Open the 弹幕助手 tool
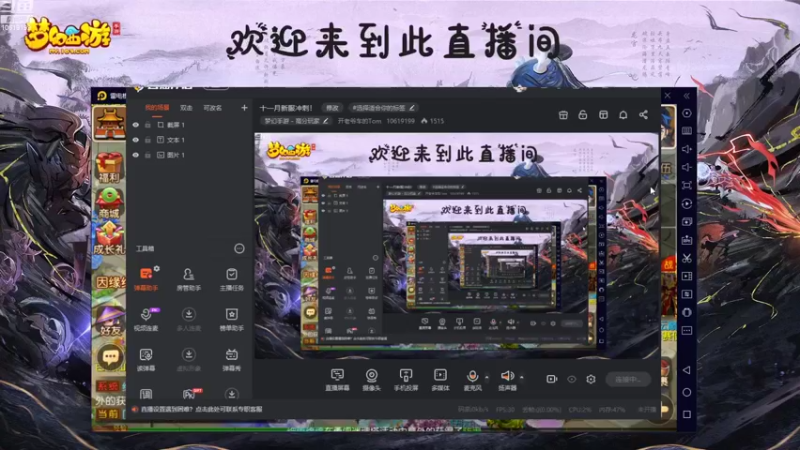The width and height of the screenshot is (800, 450). click(146, 279)
